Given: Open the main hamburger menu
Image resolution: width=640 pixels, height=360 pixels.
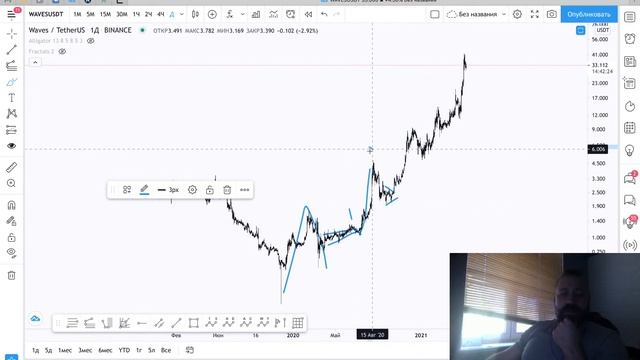Looking at the screenshot, I should click(11, 15).
